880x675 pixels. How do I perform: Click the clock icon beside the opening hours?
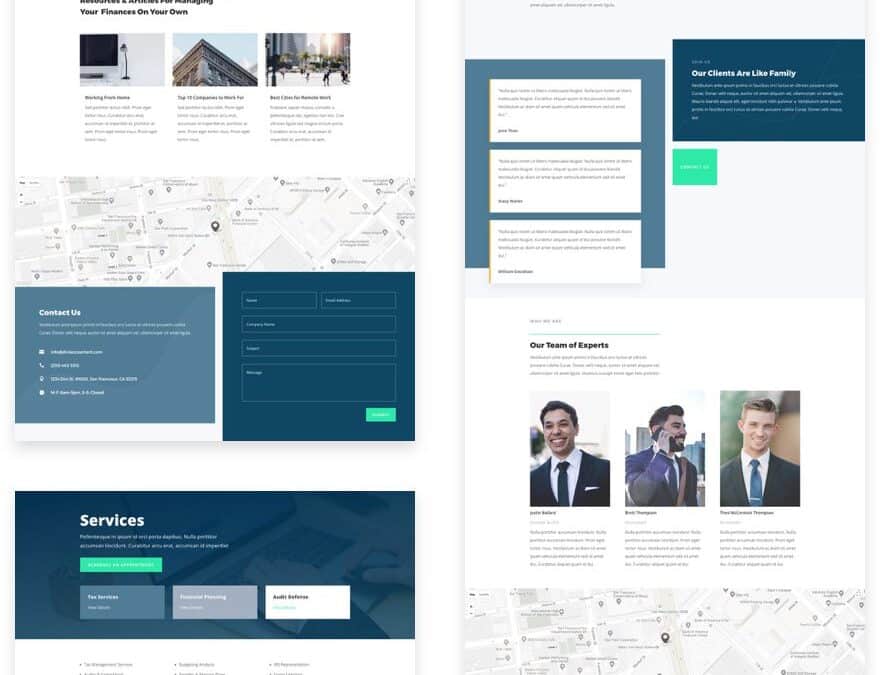pos(42,392)
